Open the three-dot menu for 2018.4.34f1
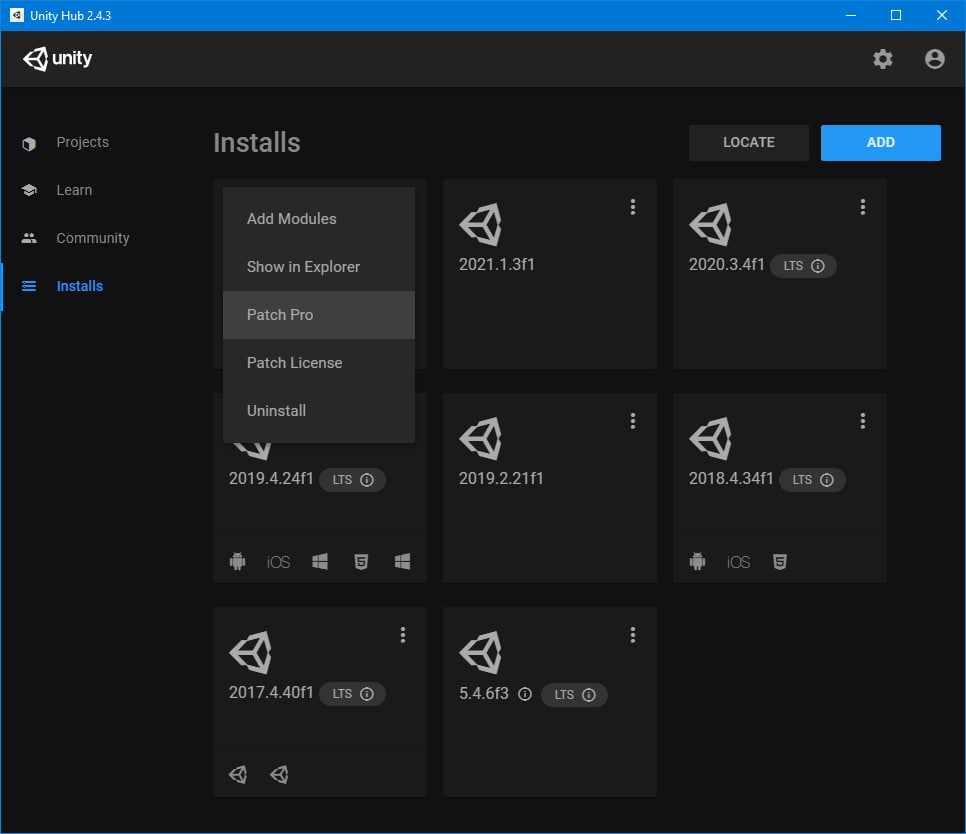 [x=862, y=421]
